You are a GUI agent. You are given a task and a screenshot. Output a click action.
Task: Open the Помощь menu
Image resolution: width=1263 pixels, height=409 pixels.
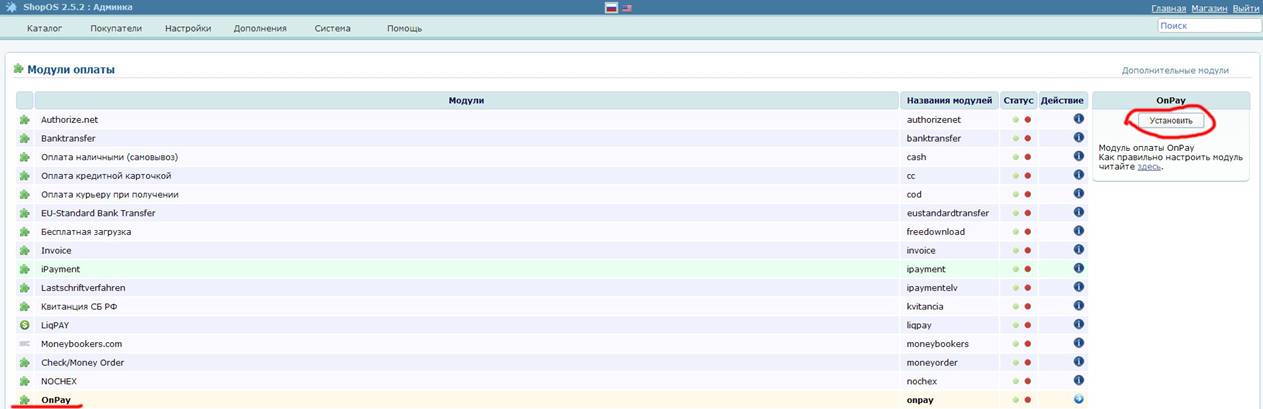(404, 28)
